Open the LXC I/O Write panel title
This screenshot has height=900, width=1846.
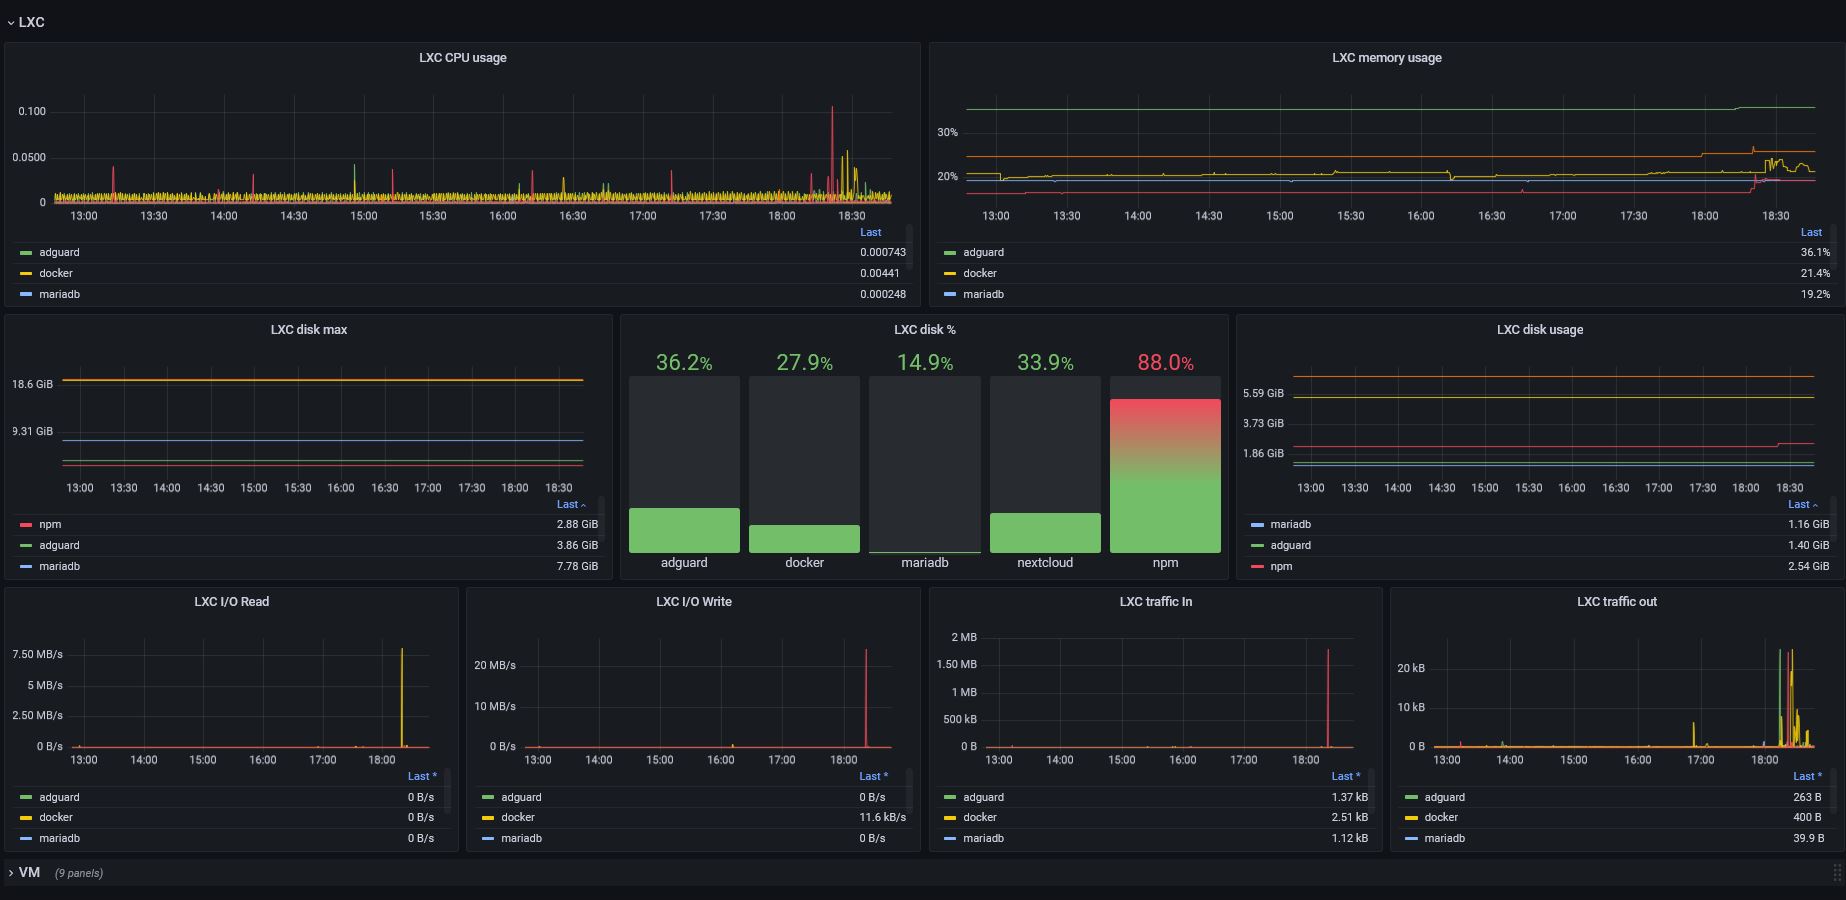(x=693, y=602)
